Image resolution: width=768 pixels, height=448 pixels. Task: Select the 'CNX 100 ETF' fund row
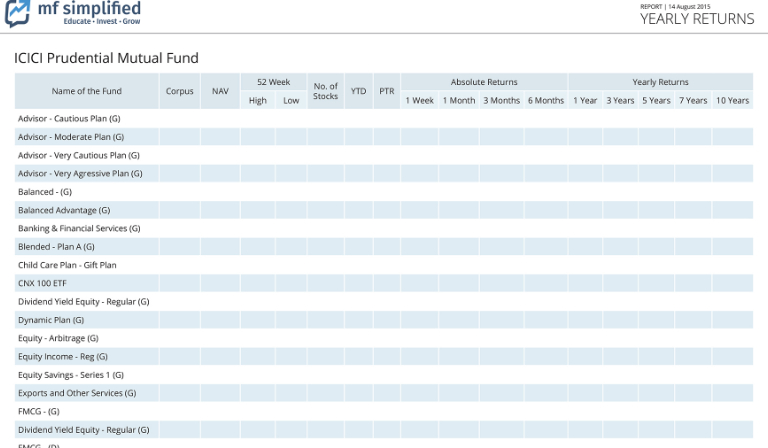(x=384, y=283)
